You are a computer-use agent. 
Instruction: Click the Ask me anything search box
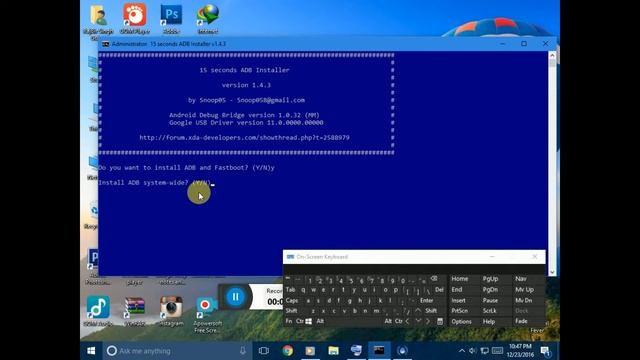coord(176,351)
